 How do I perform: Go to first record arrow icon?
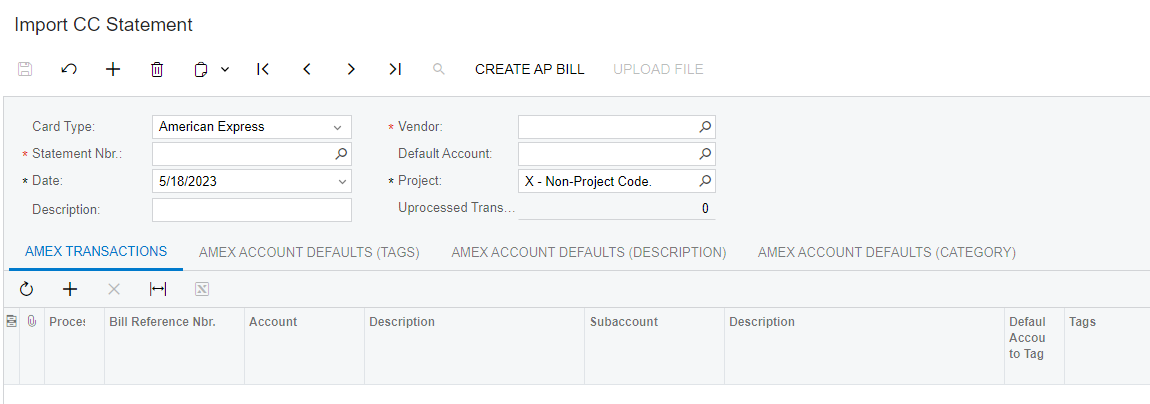click(263, 69)
